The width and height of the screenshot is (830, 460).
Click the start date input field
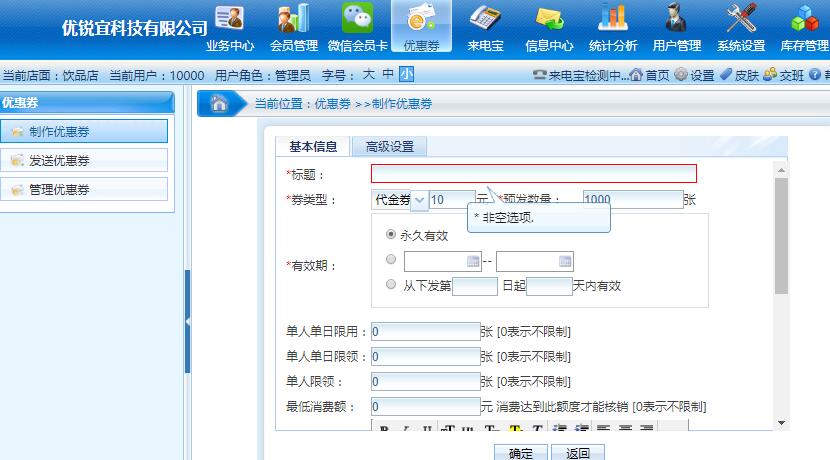(443, 261)
